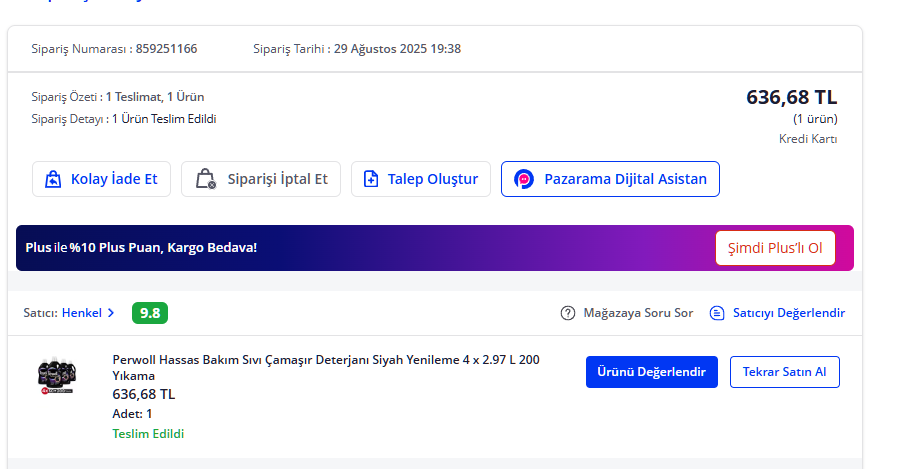This screenshot has height=469, width=897.
Task: Click order date 29 Ağustos 2025 19:38
Action: (x=398, y=49)
